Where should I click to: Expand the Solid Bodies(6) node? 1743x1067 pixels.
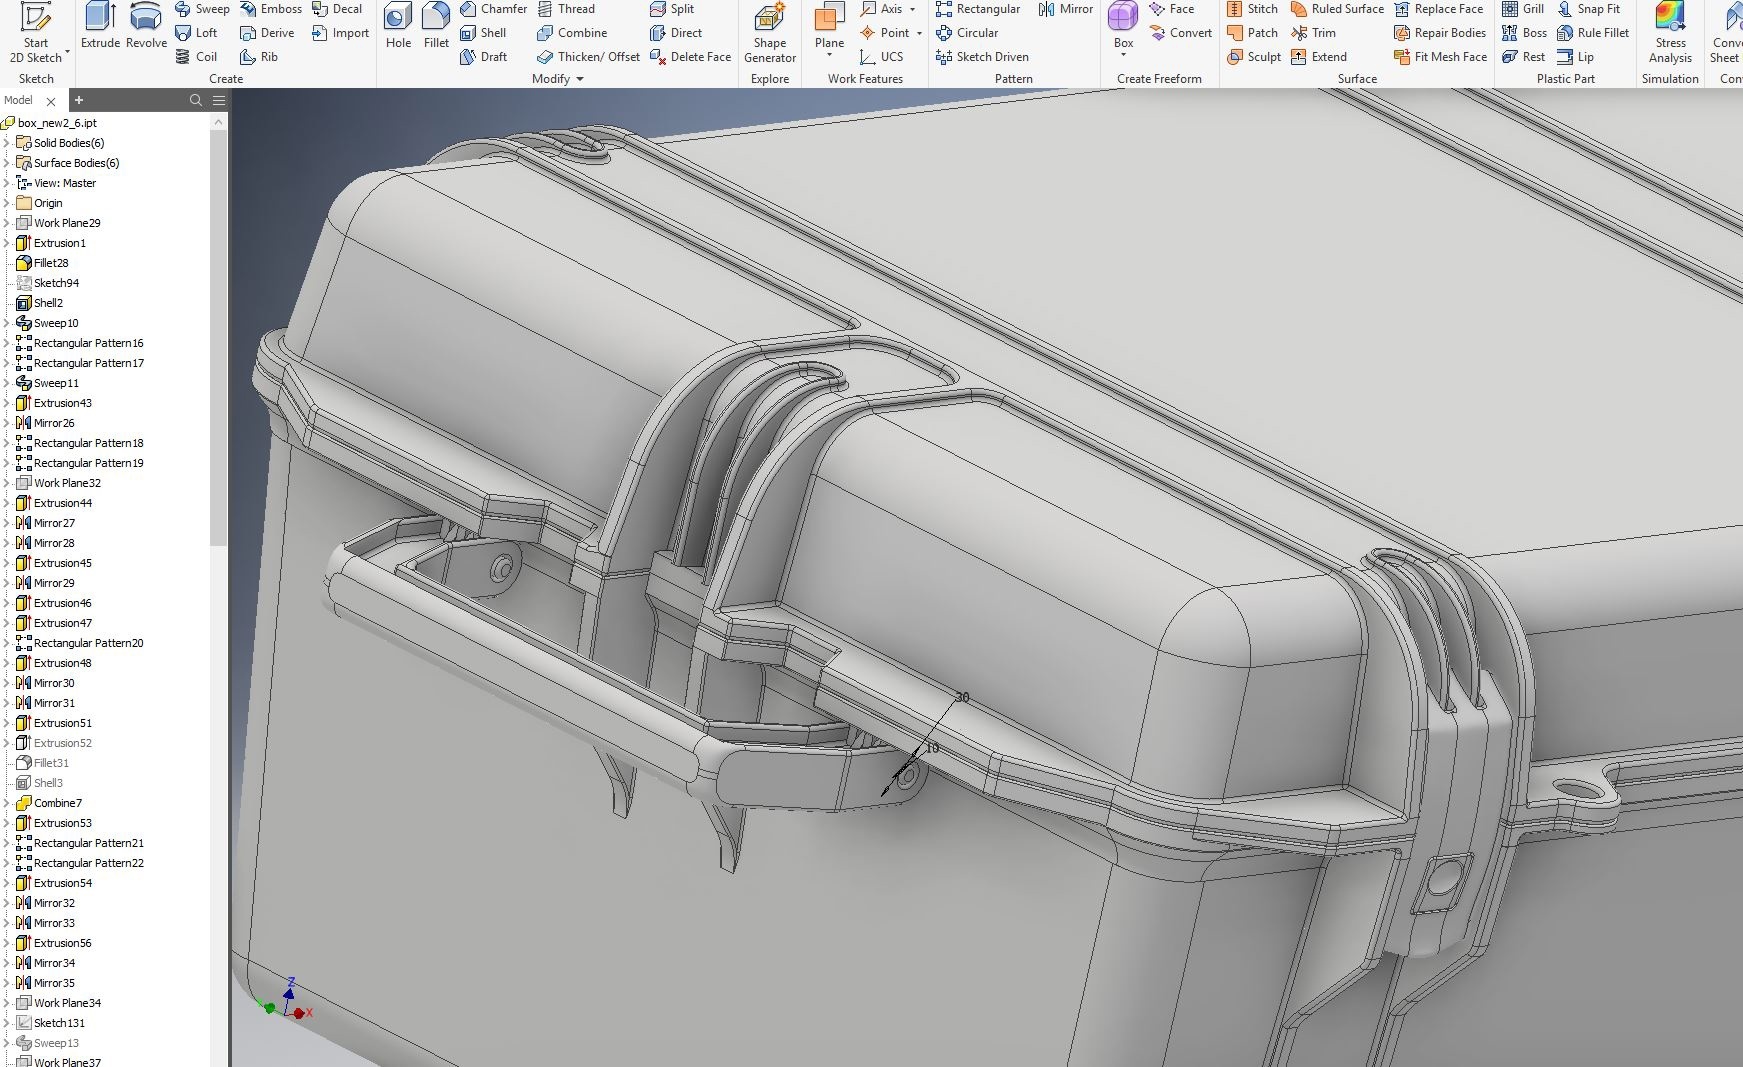click(x=7, y=143)
